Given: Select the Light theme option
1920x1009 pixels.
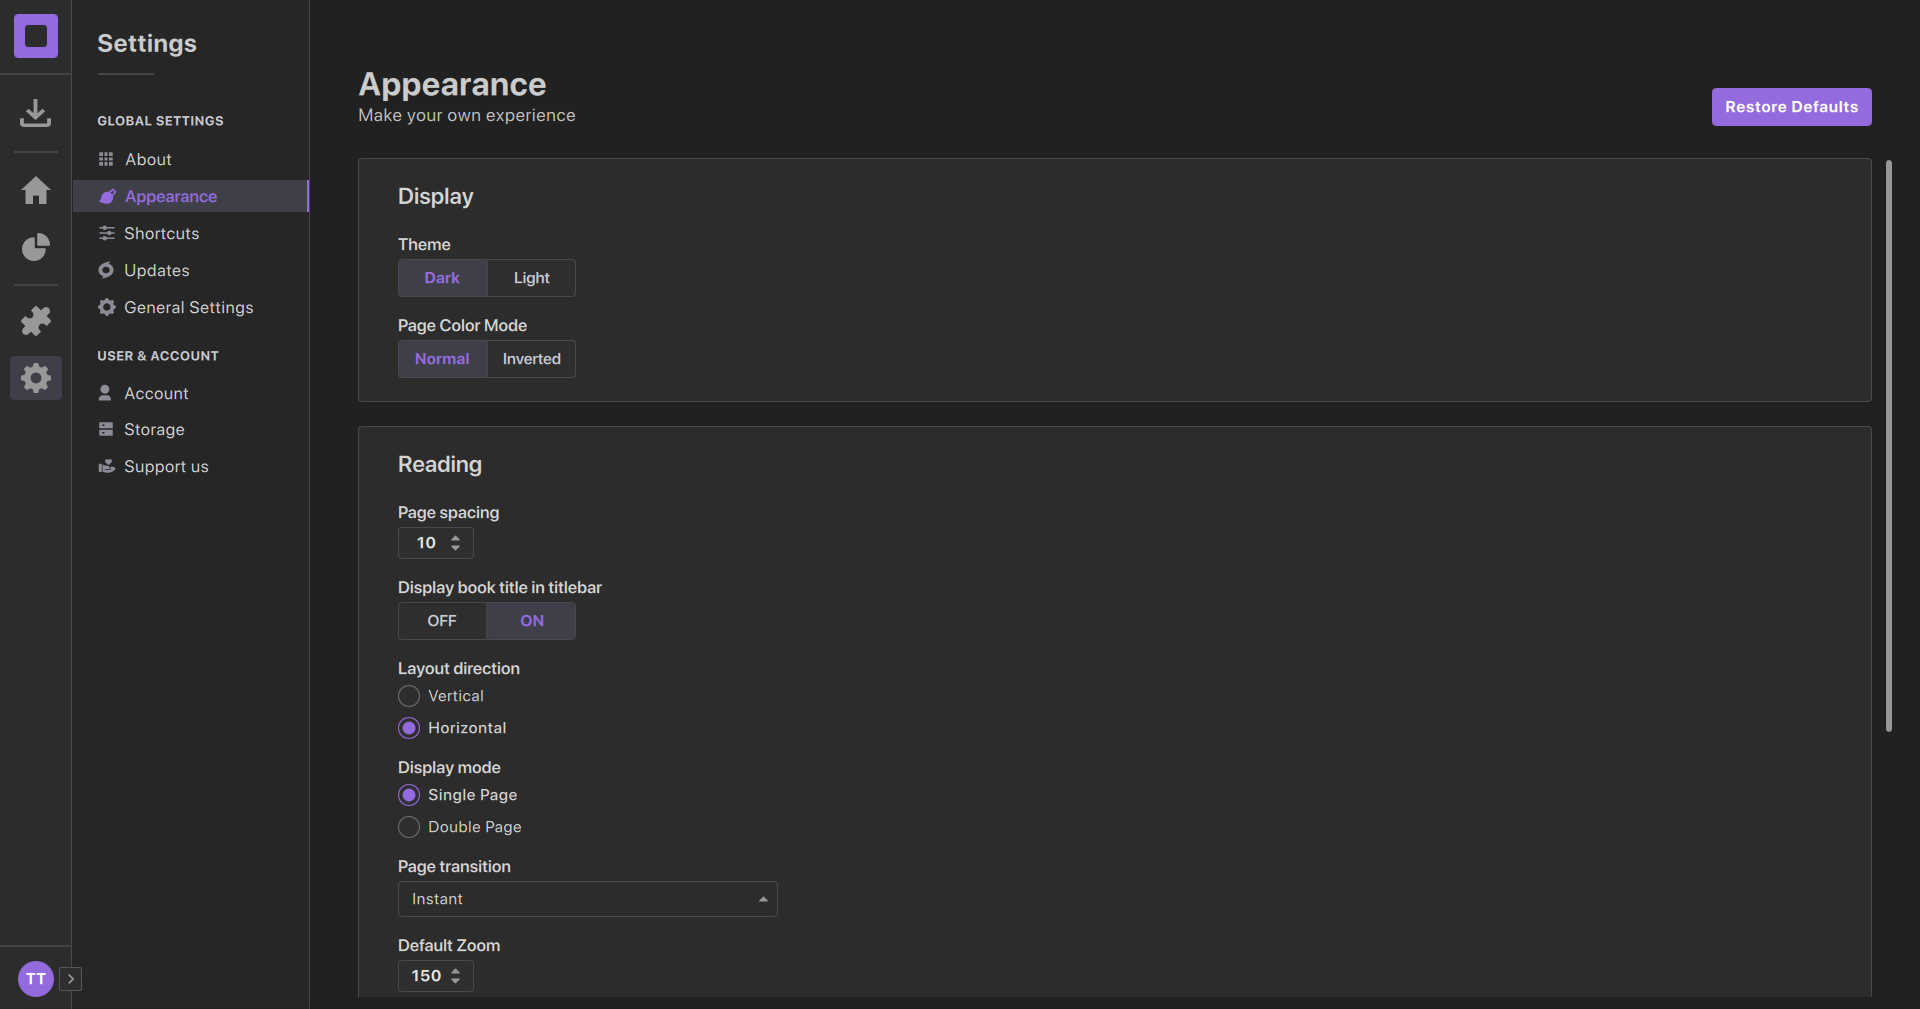Looking at the screenshot, I should click(x=531, y=278).
